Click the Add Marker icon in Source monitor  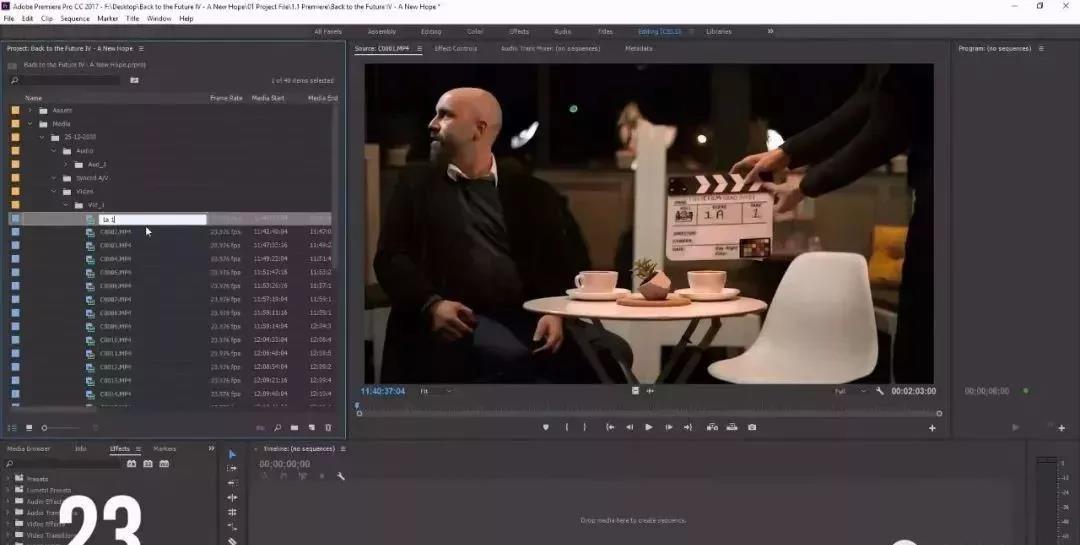pyautogui.click(x=545, y=427)
